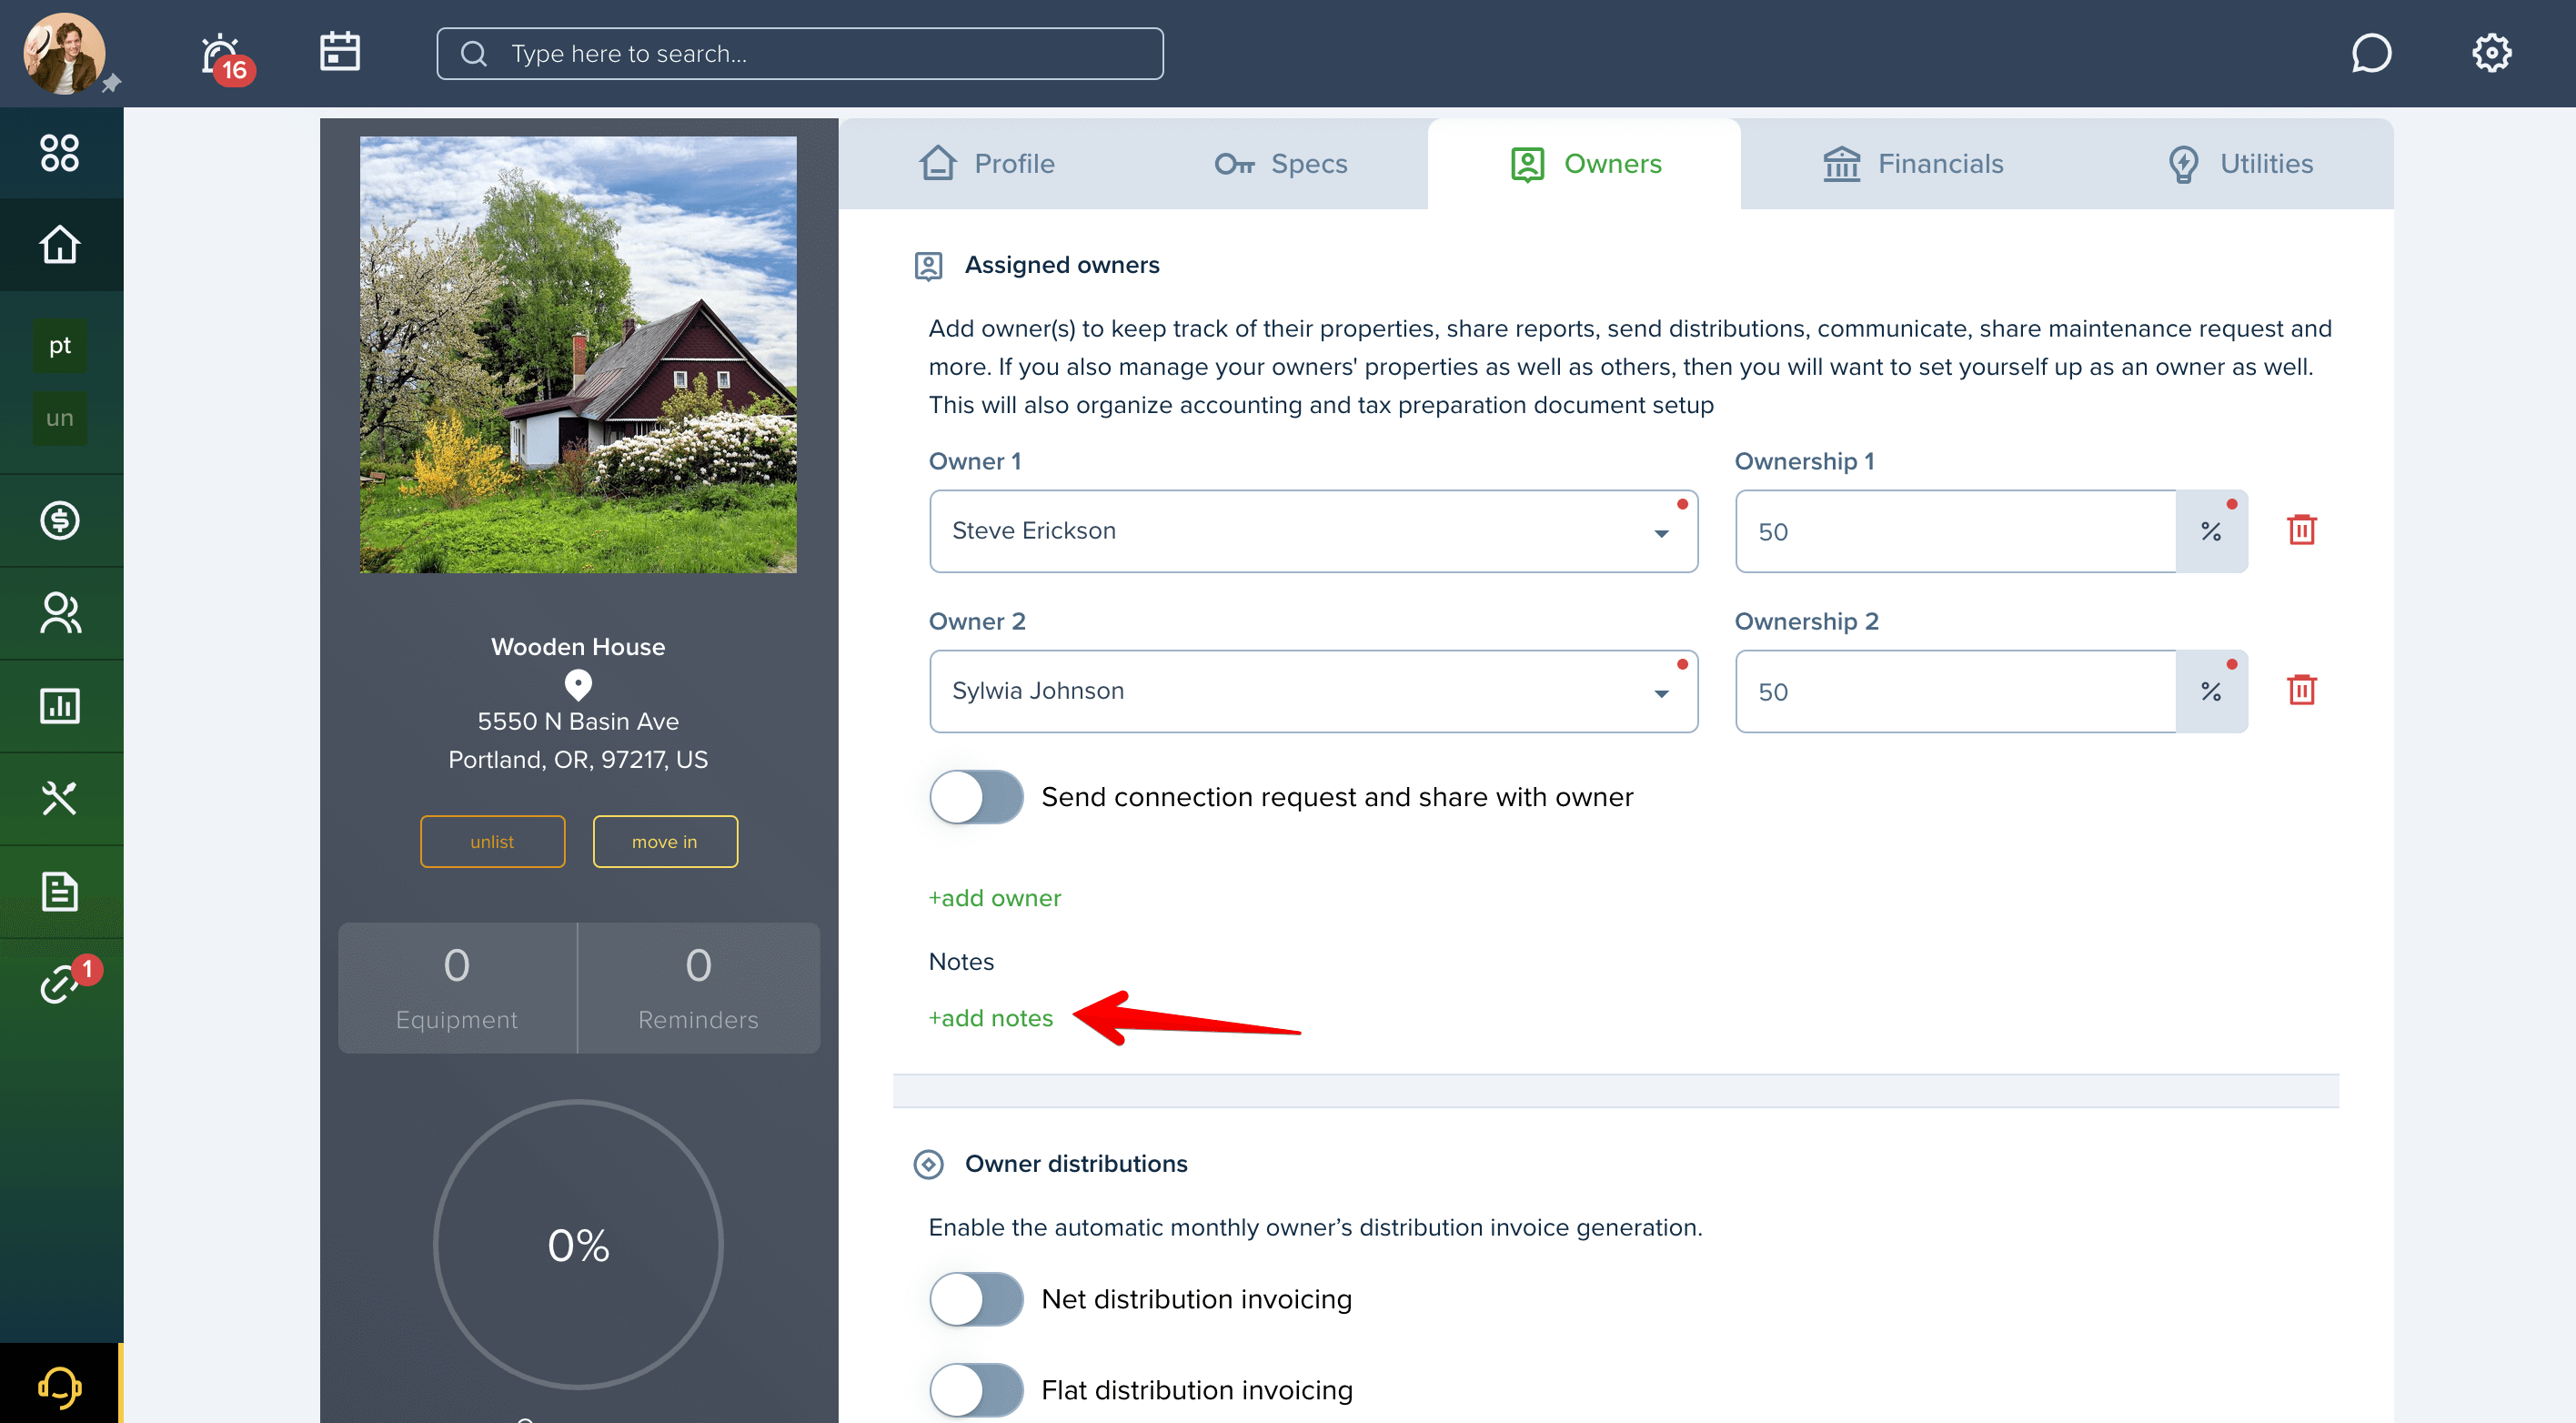Click the +add owner link
Viewport: 2576px width, 1423px height.
coord(994,898)
